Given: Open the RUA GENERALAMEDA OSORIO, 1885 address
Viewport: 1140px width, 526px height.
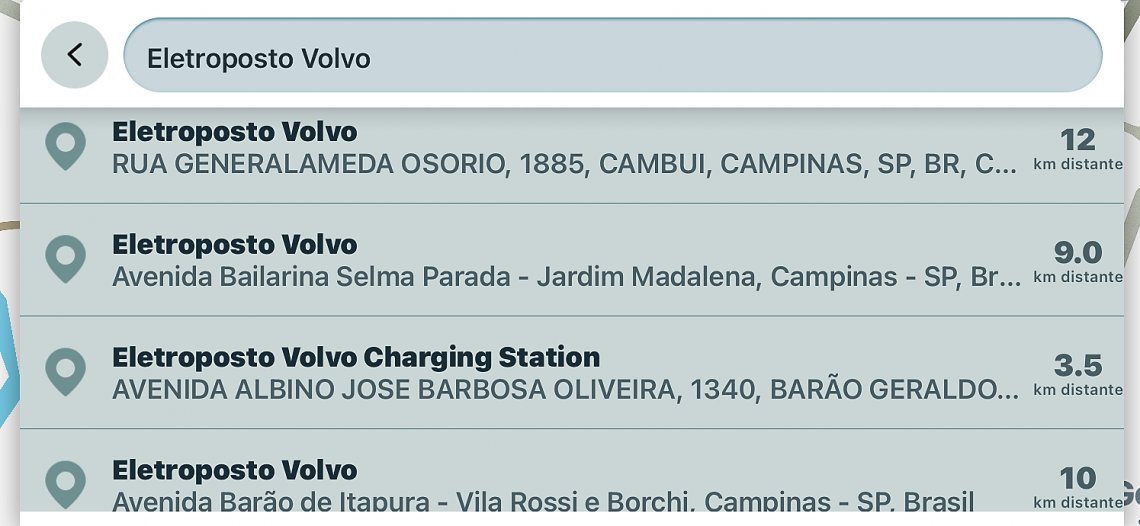Looking at the screenshot, I should [564, 163].
